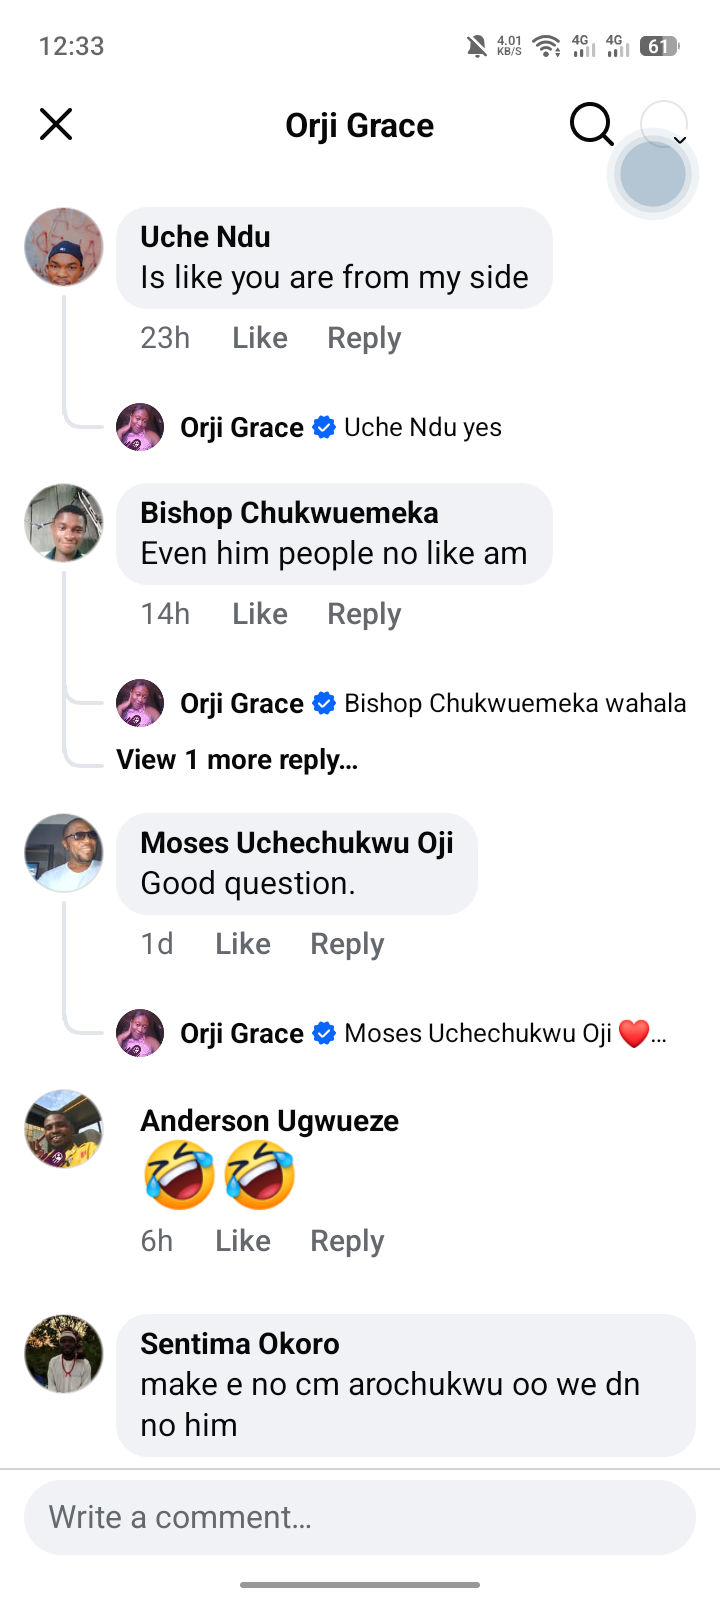Viewport: 720px width, 1600px height.
Task: Focus the Write a comment field
Action: pos(360,1517)
